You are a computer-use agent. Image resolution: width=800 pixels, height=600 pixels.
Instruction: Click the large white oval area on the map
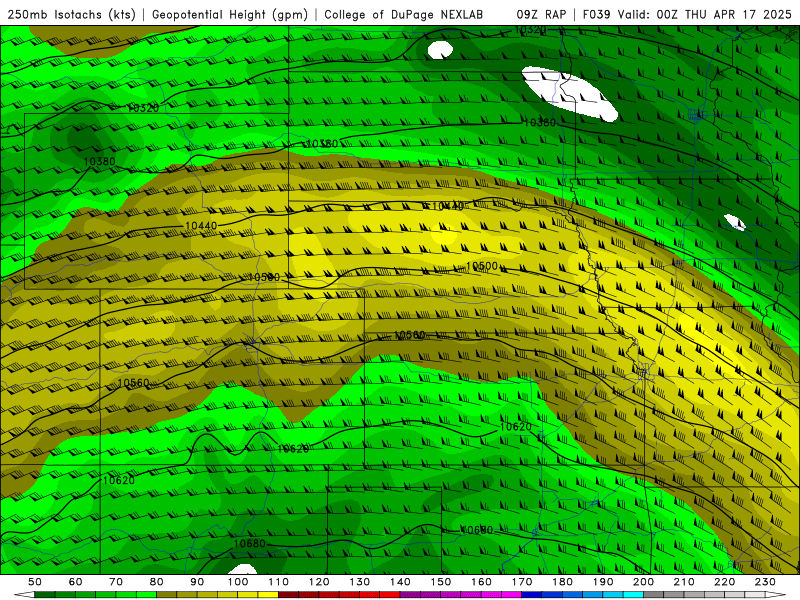(569, 94)
